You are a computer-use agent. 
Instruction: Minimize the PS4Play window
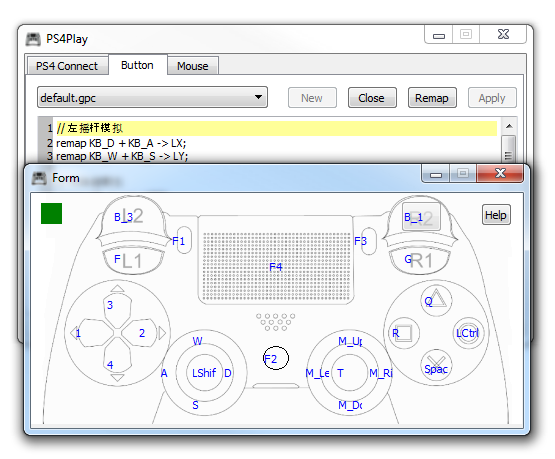pyautogui.click(x=439, y=35)
